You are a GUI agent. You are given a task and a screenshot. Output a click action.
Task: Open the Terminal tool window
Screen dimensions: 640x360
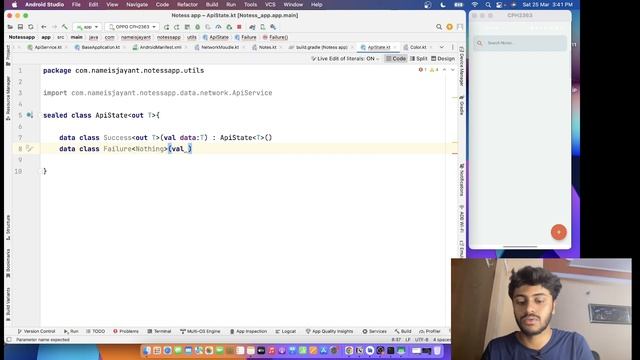click(159, 331)
